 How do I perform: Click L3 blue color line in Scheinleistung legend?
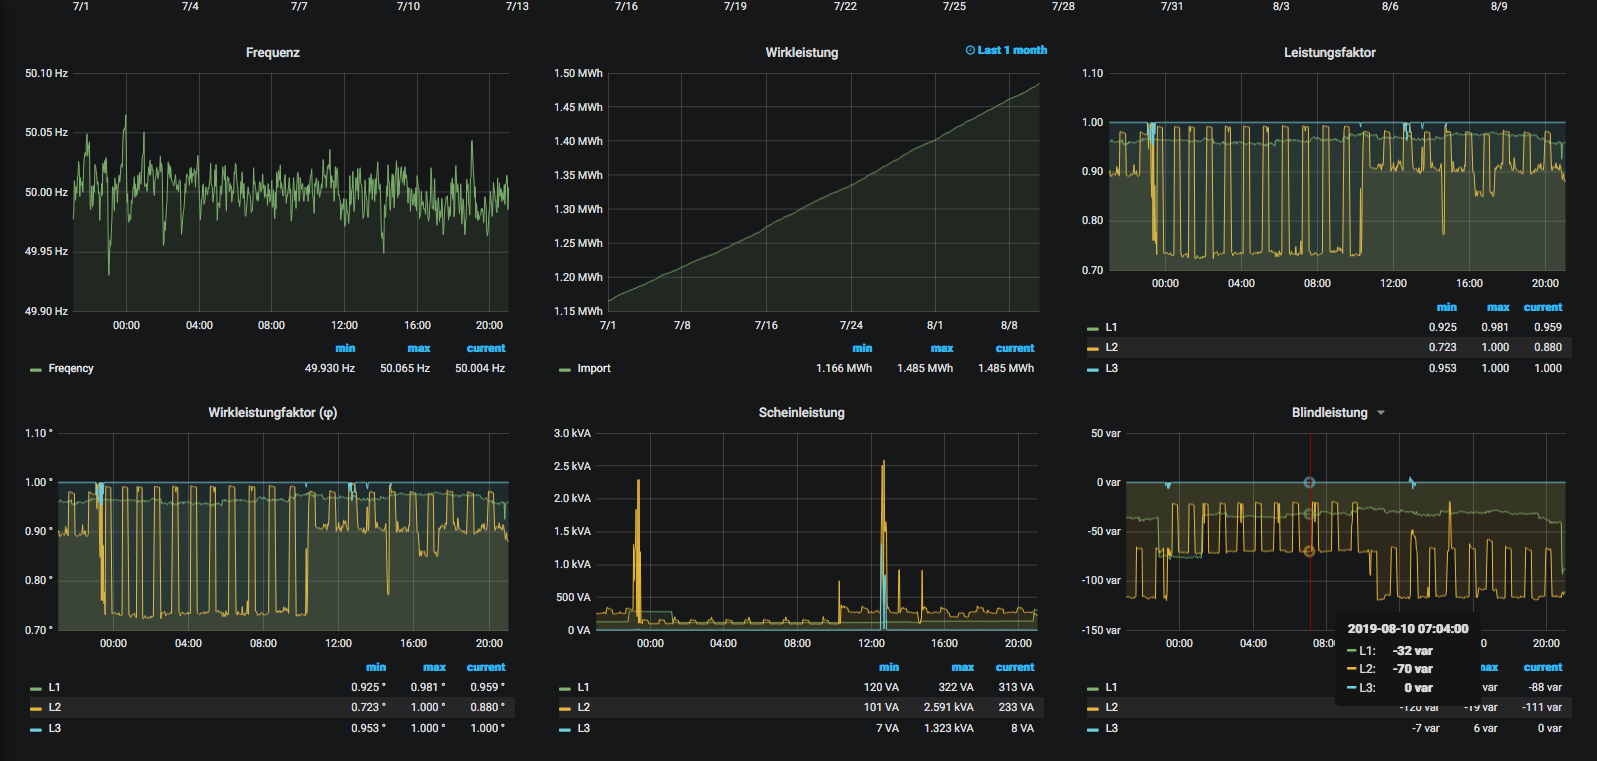point(565,729)
